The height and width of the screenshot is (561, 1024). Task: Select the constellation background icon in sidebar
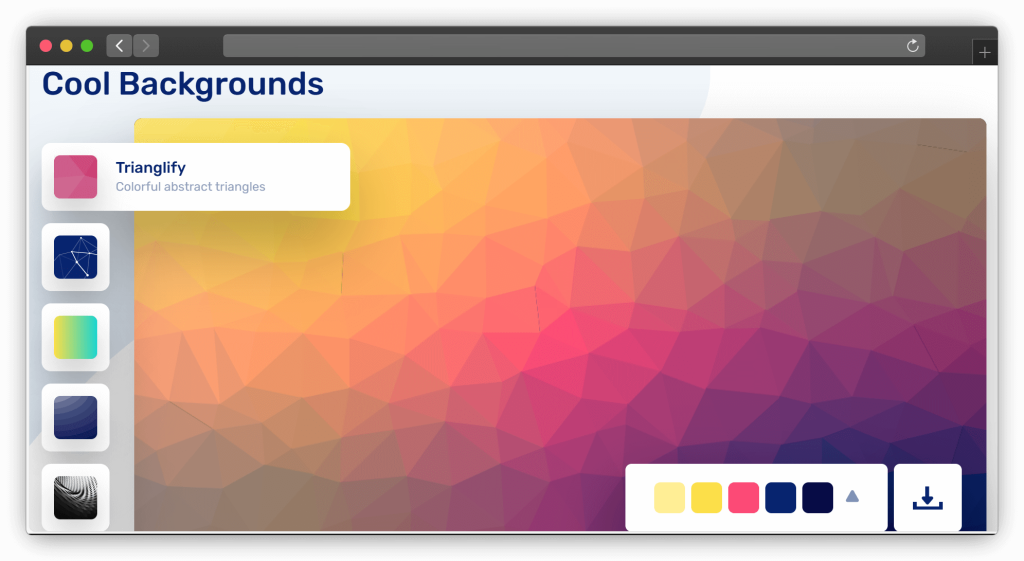pos(75,257)
